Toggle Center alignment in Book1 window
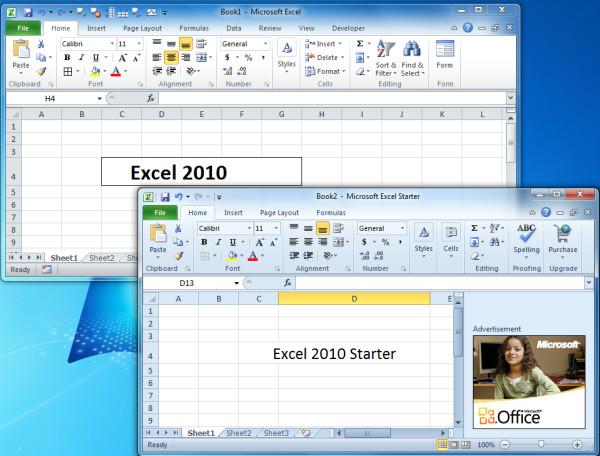 pyautogui.click(x=171, y=57)
